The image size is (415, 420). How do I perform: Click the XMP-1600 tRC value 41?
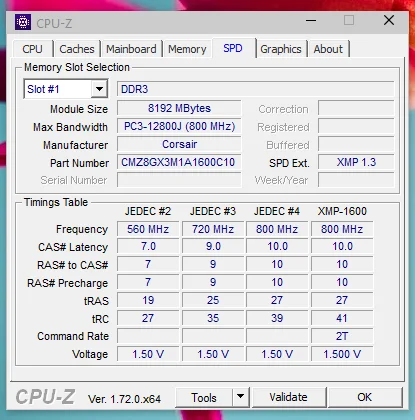pos(342,318)
